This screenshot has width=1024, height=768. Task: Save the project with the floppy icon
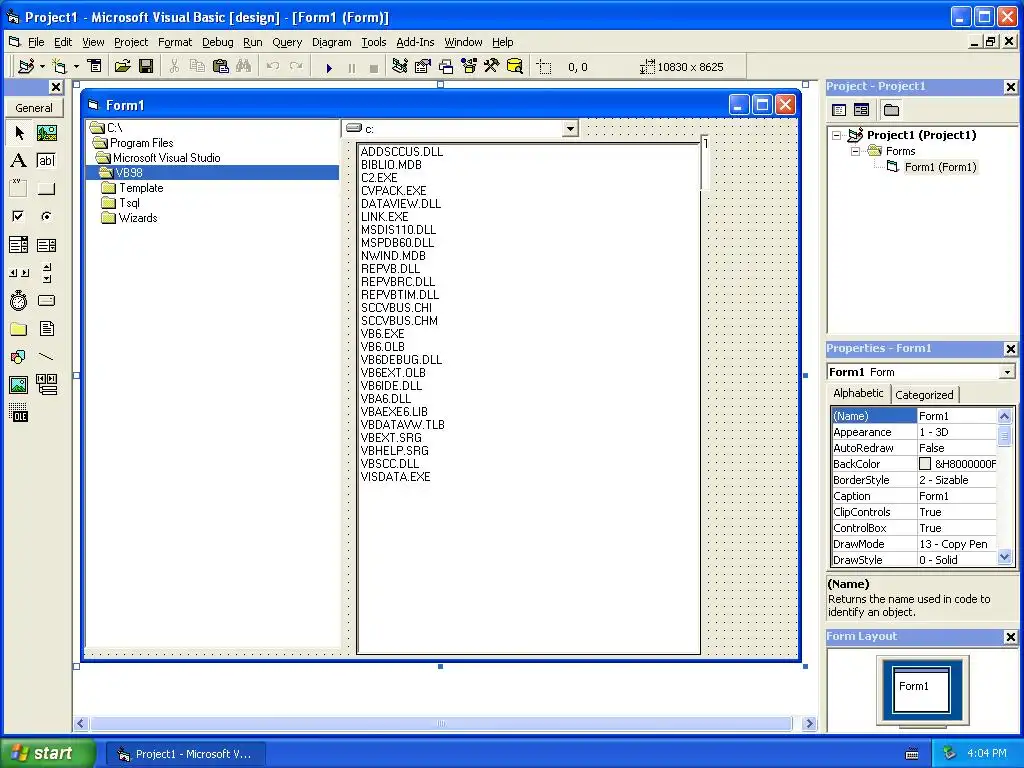146,66
